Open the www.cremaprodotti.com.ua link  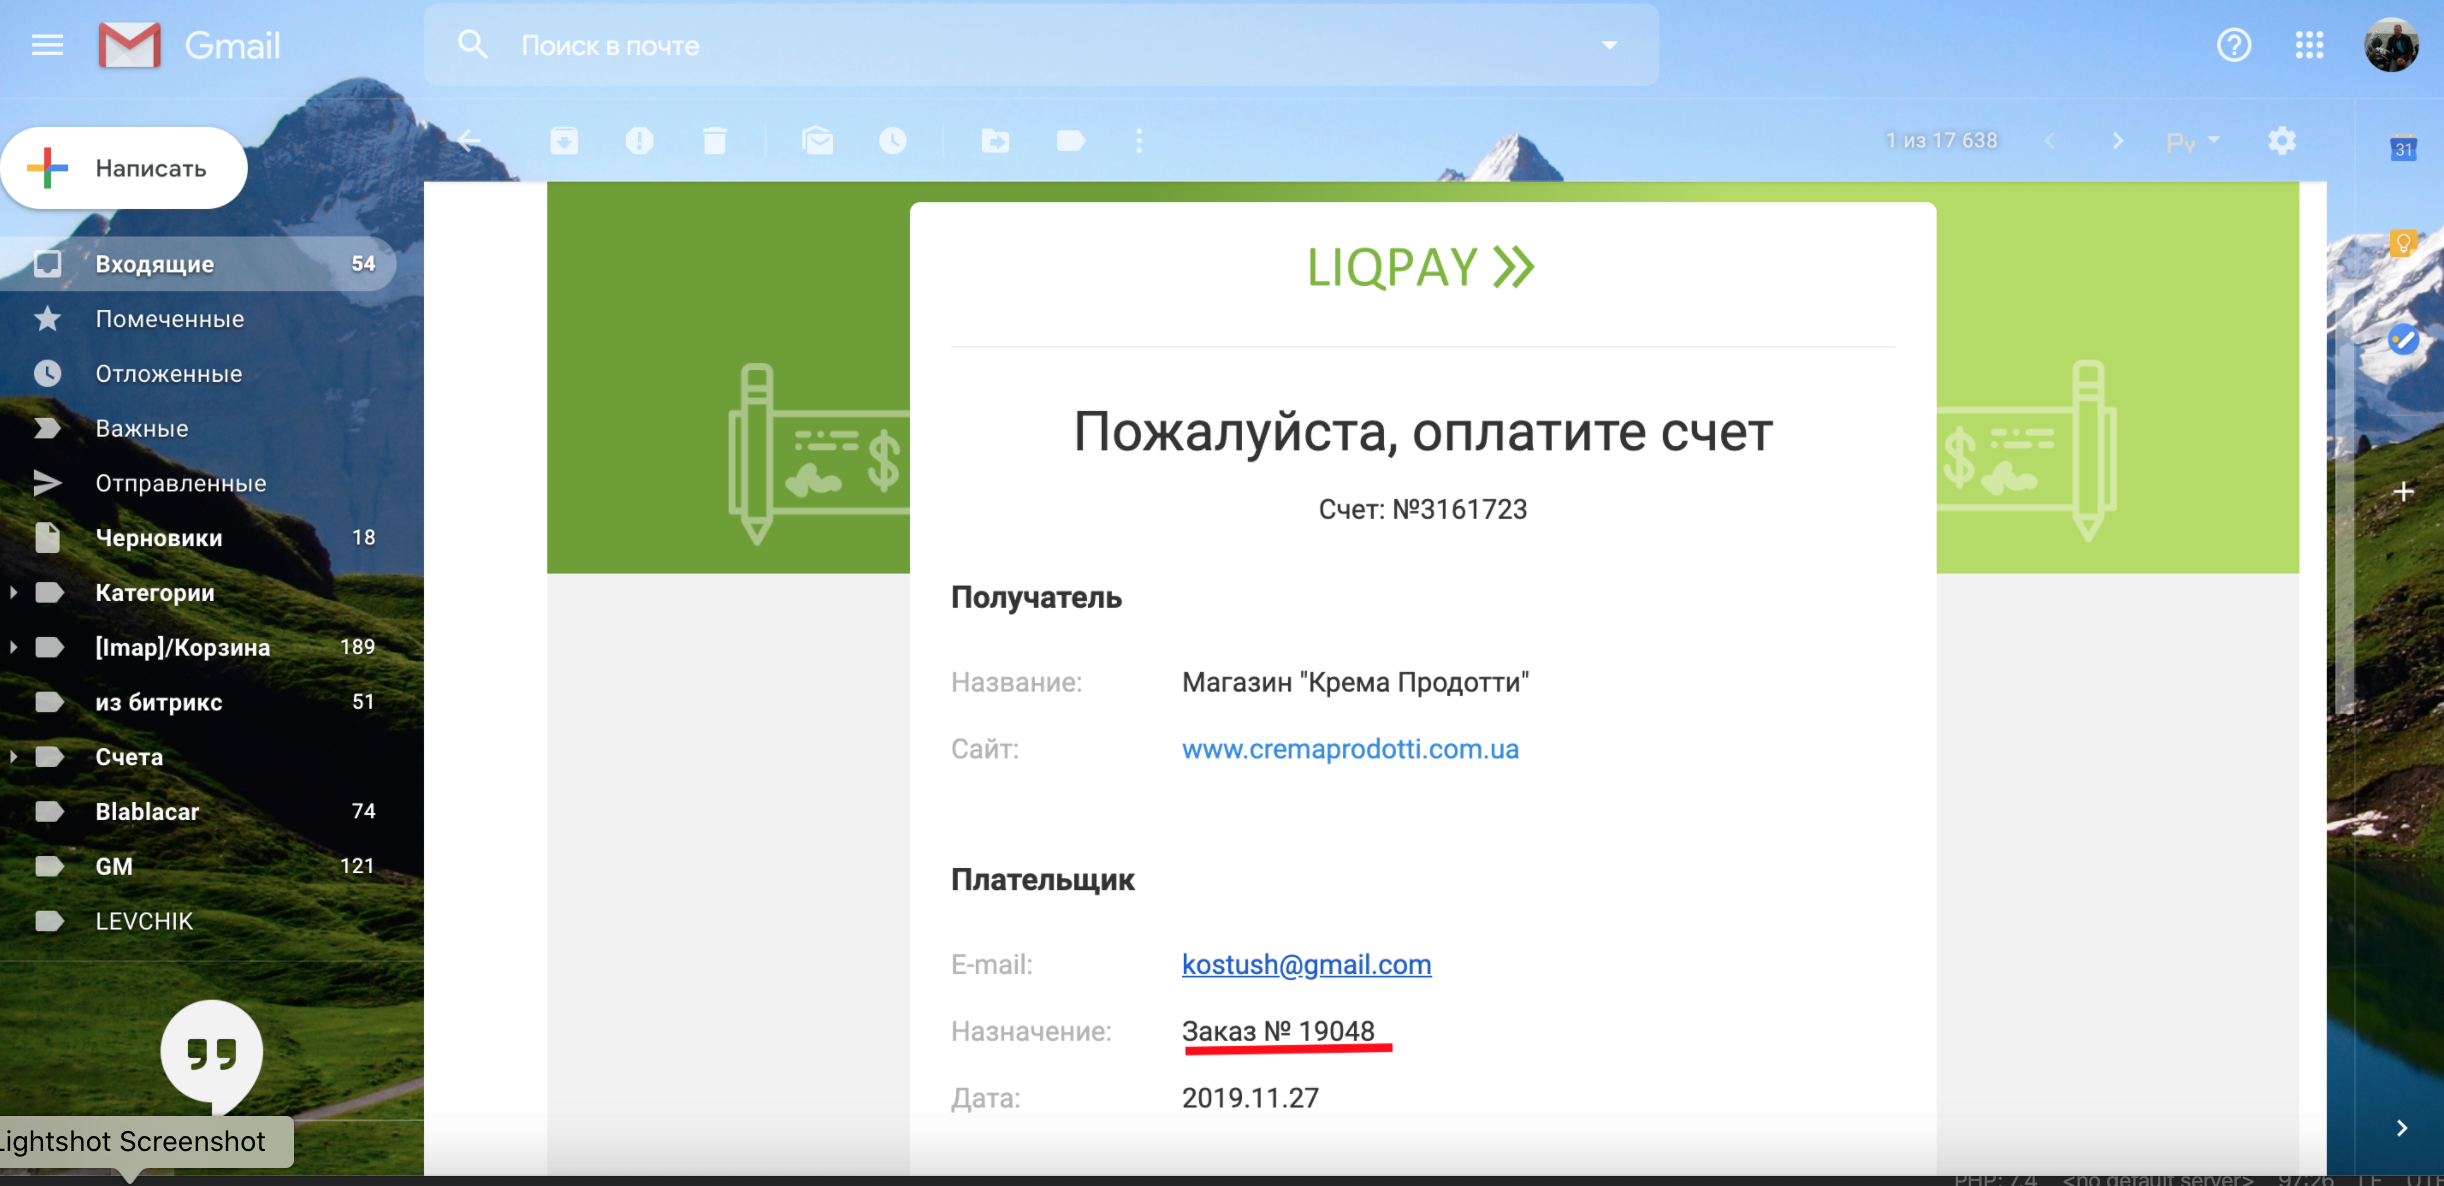pos(1349,748)
